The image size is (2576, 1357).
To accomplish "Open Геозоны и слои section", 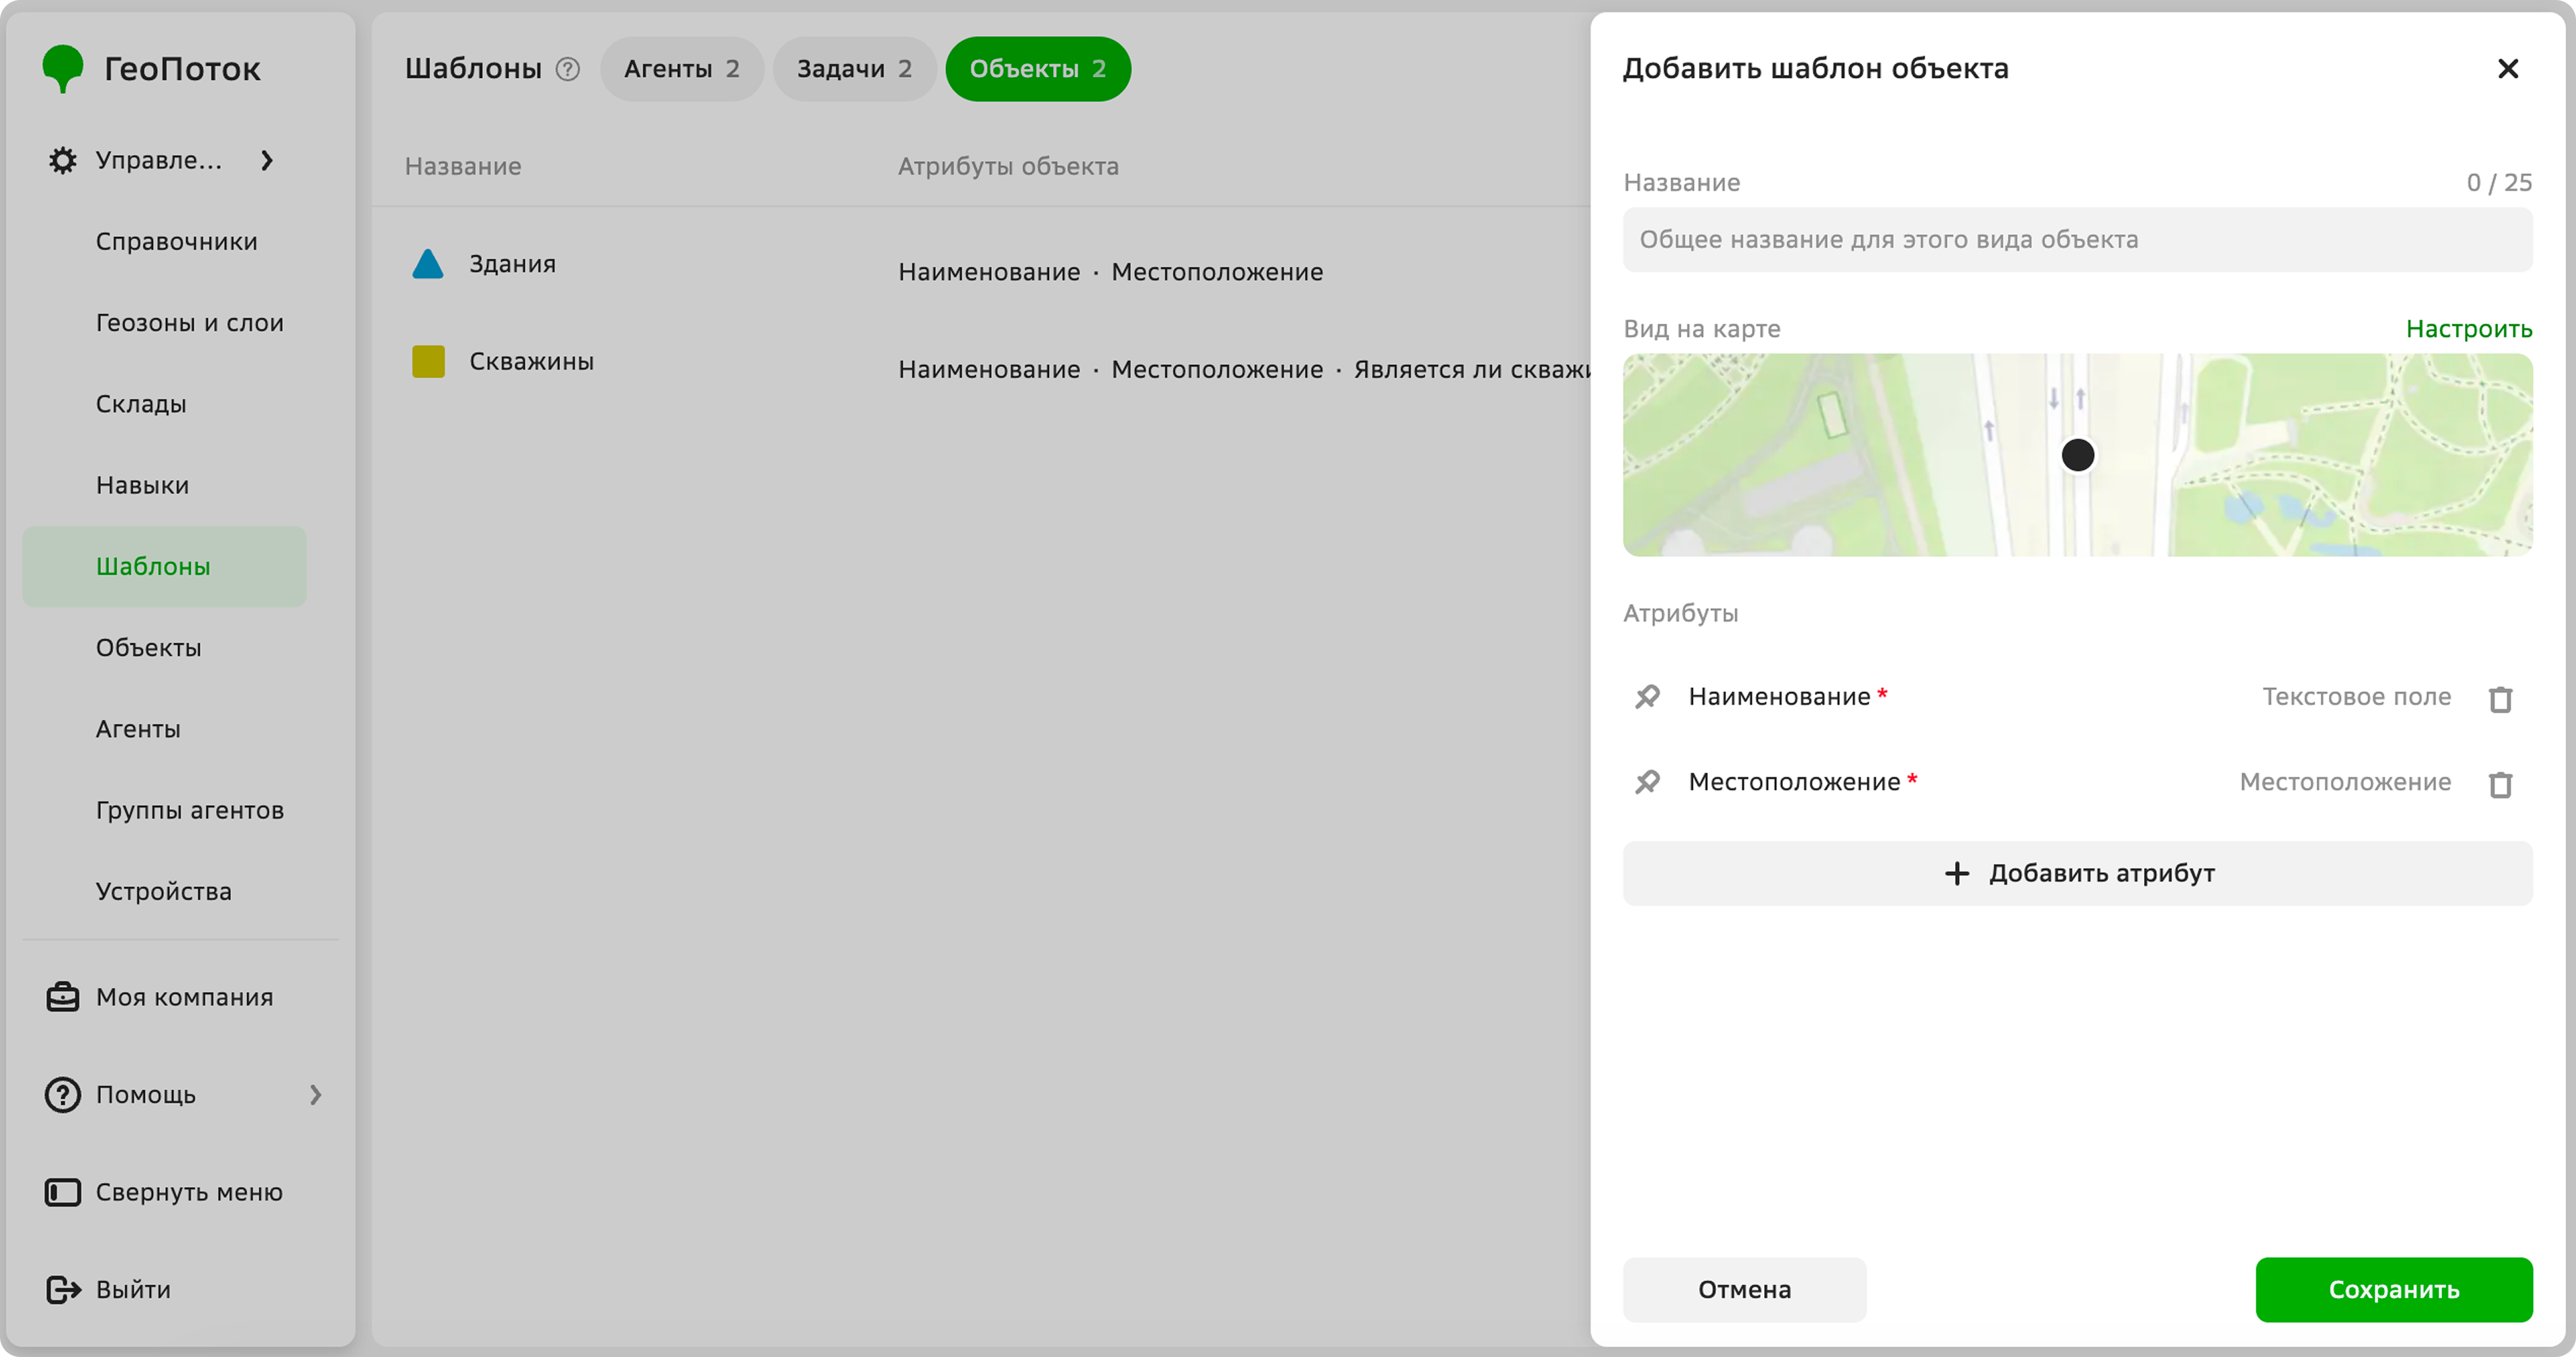I will click(190, 322).
